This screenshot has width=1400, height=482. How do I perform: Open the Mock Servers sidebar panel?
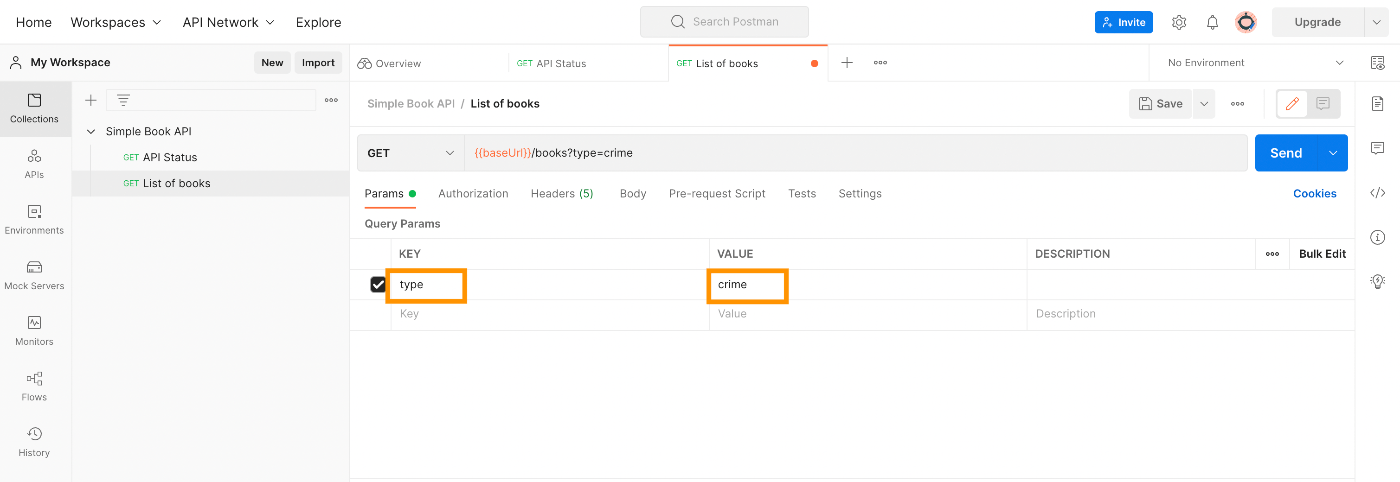pyautogui.click(x=35, y=276)
